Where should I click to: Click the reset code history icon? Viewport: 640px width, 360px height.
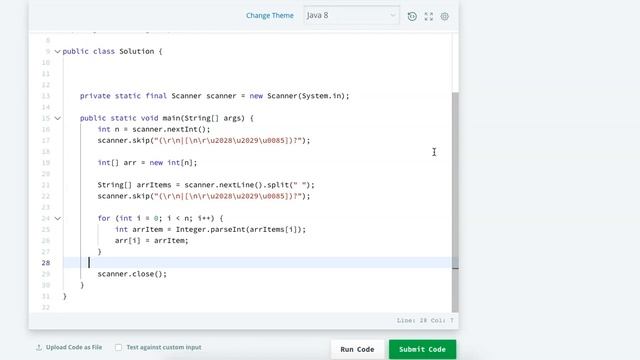pos(412,16)
